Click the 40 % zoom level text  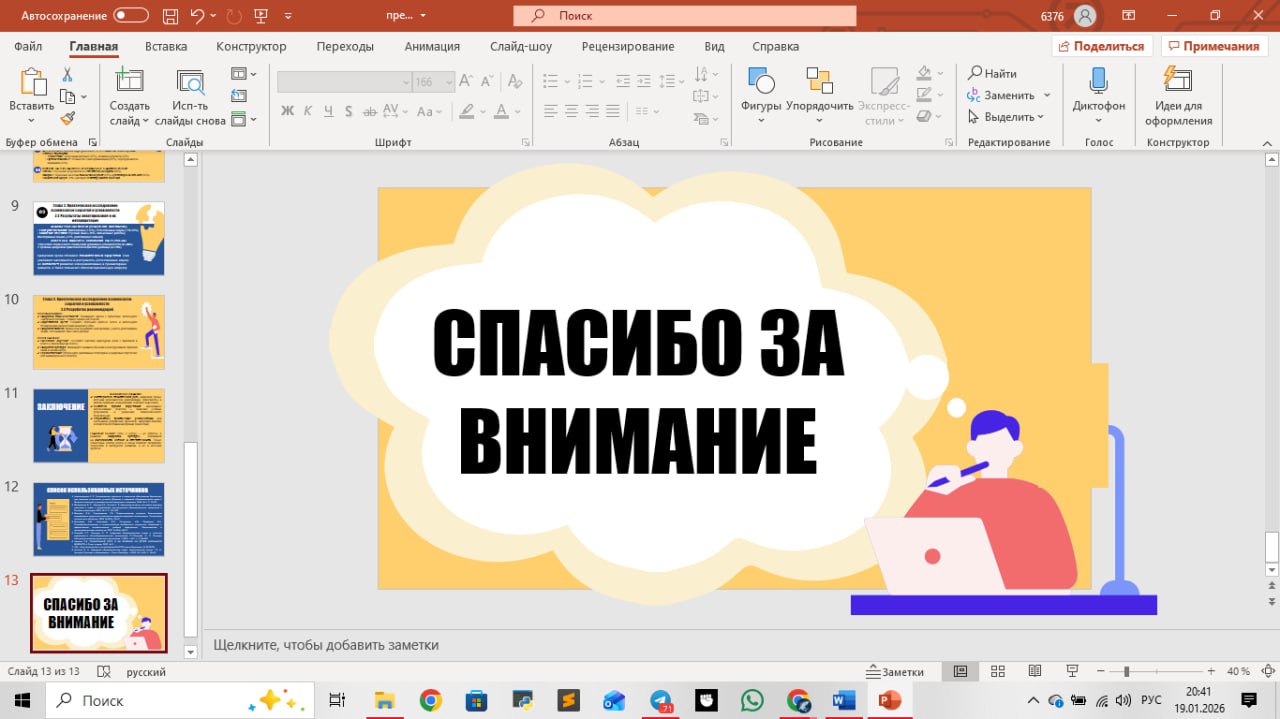click(1238, 672)
